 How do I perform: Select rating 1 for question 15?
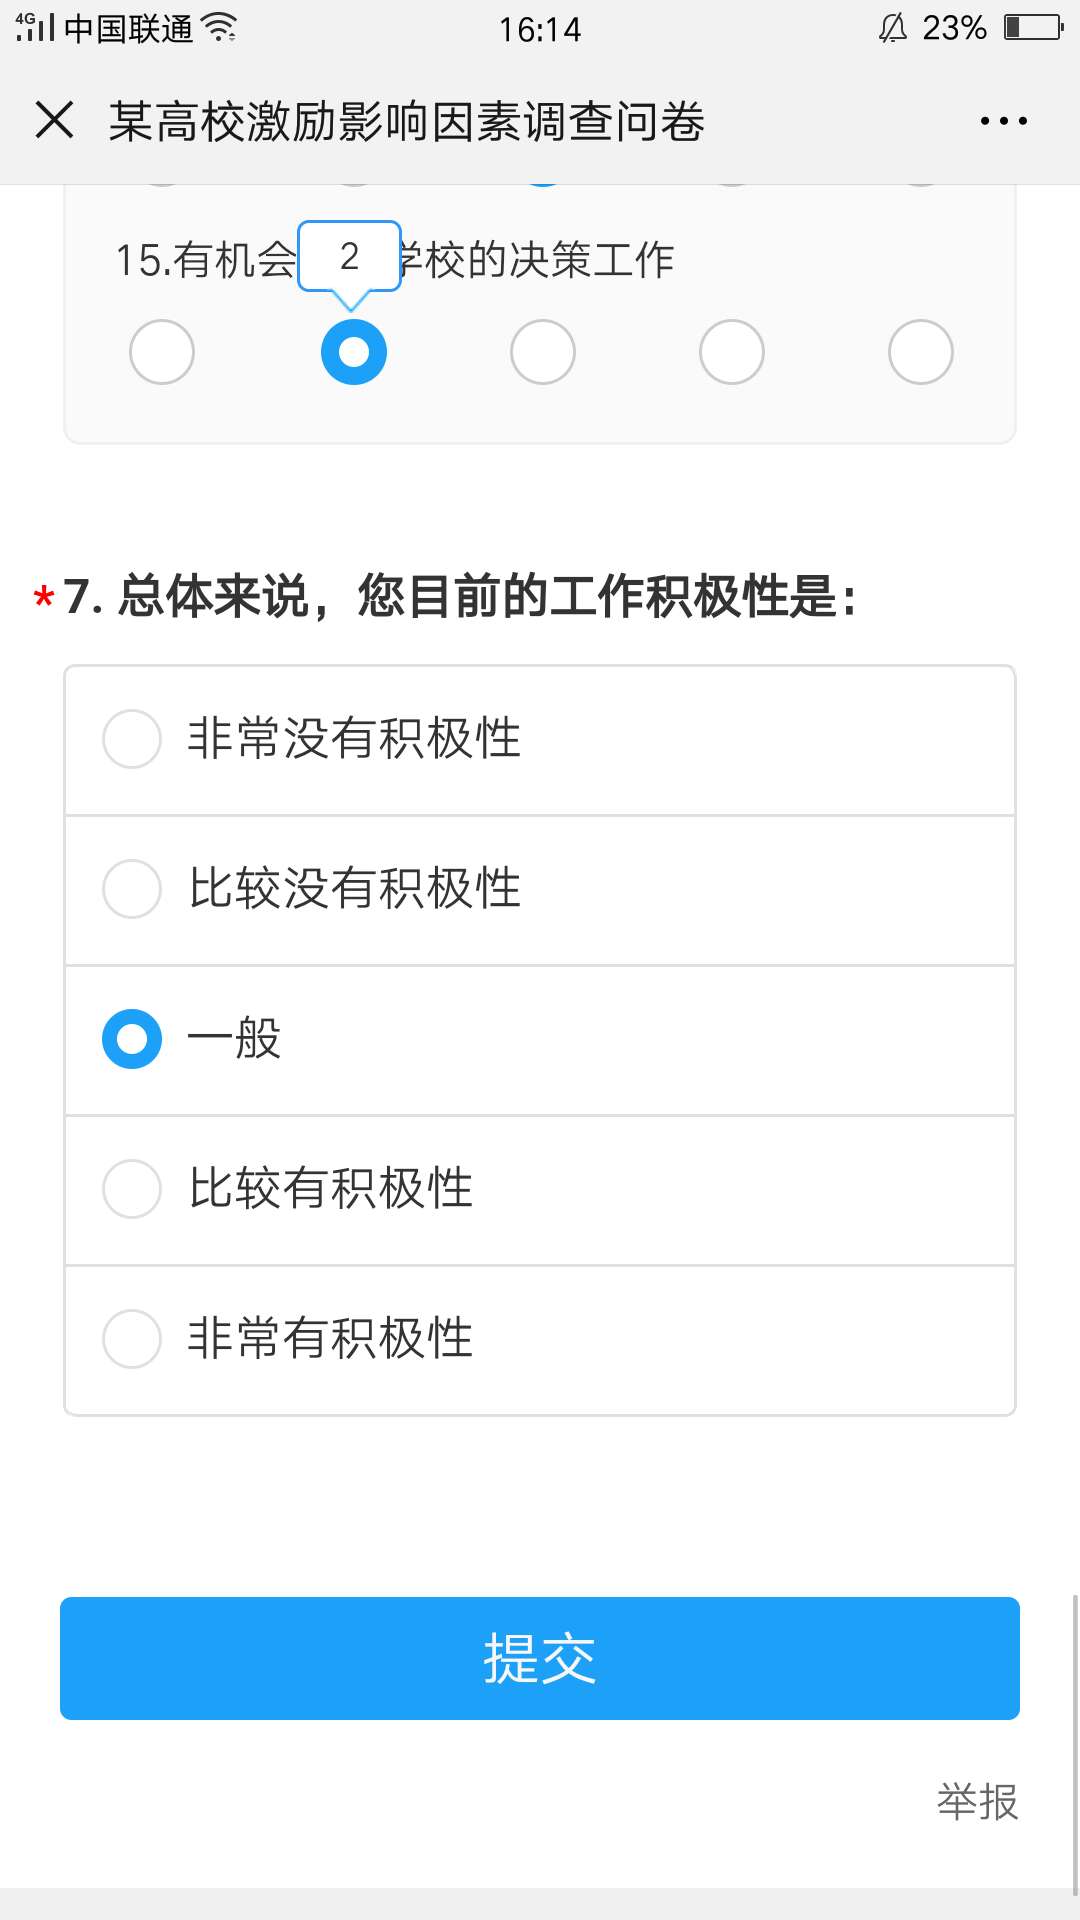[x=162, y=352]
